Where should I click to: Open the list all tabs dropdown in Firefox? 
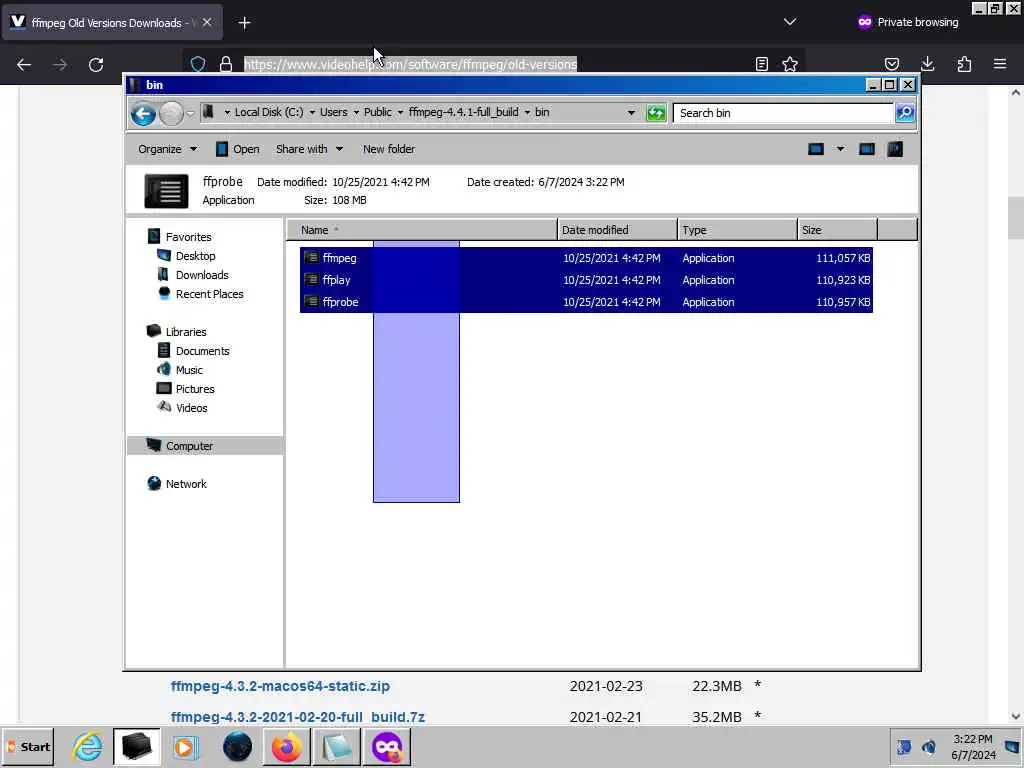coord(790,22)
